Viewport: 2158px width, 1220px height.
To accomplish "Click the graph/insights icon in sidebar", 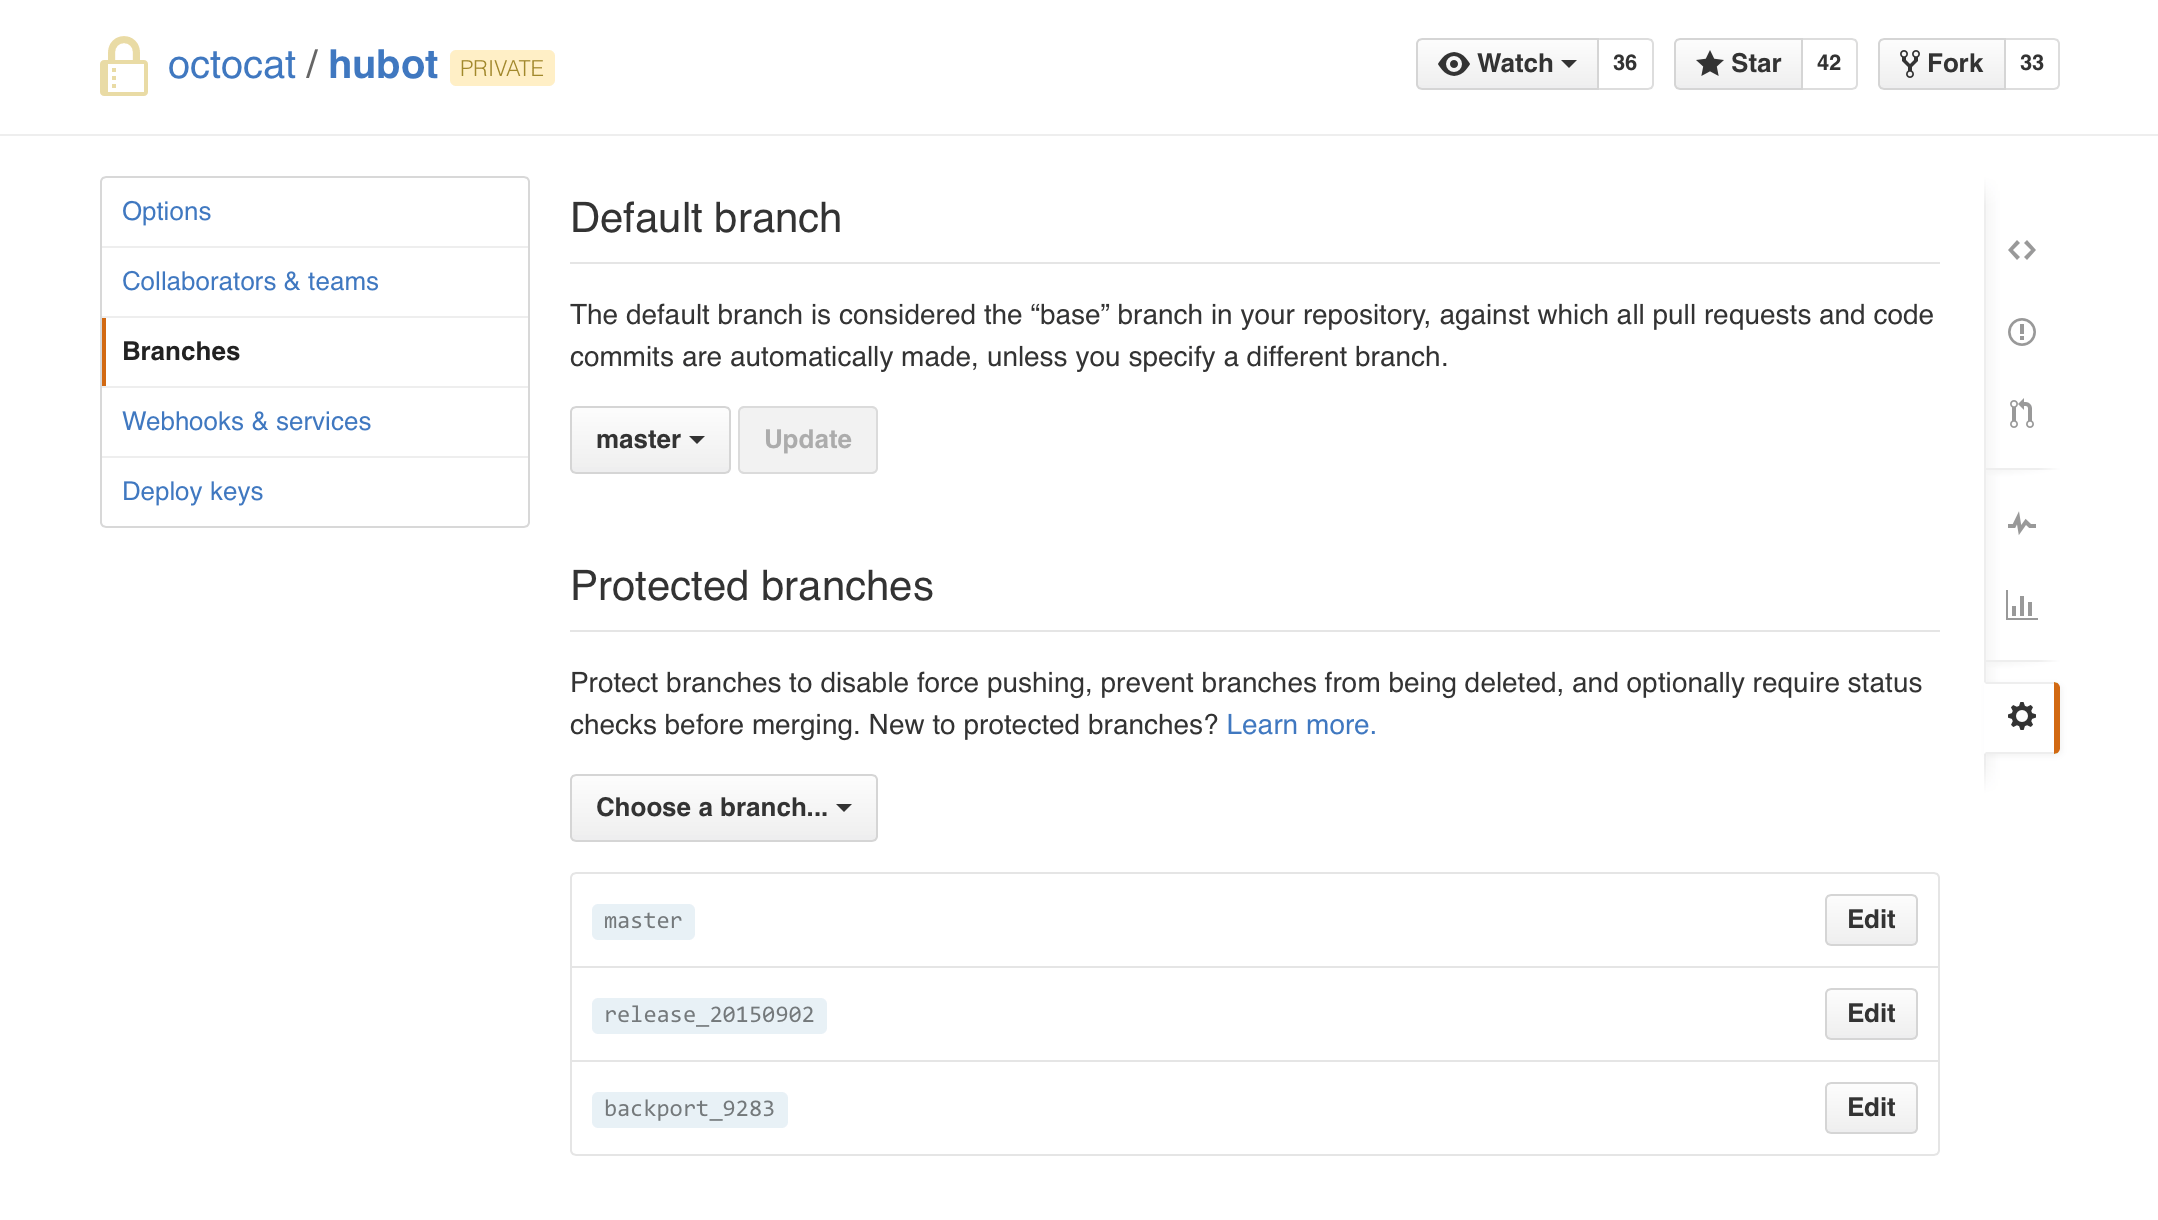I will 2020,606.
